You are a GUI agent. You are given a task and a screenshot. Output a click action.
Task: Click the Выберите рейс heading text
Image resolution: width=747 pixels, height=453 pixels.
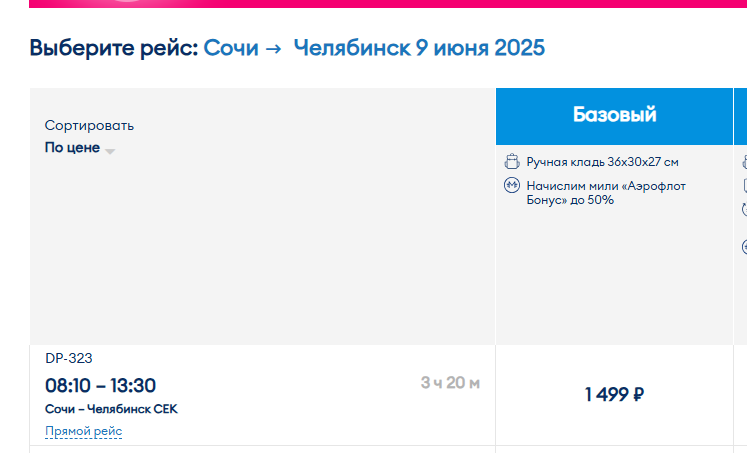113,48
